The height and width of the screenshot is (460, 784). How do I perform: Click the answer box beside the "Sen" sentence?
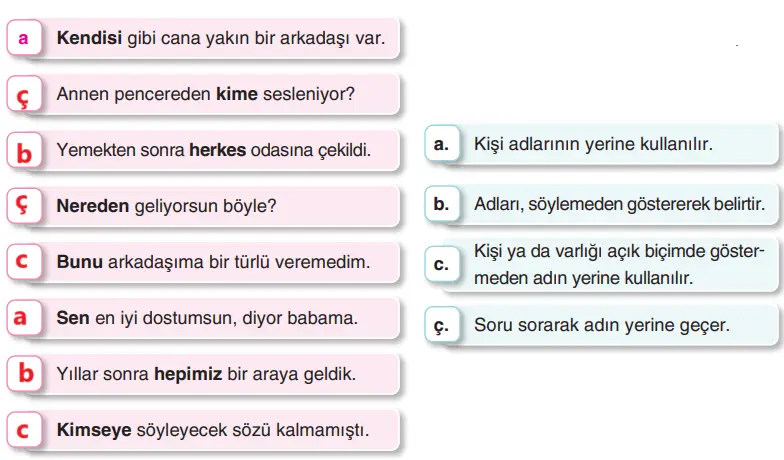(23, 318)
